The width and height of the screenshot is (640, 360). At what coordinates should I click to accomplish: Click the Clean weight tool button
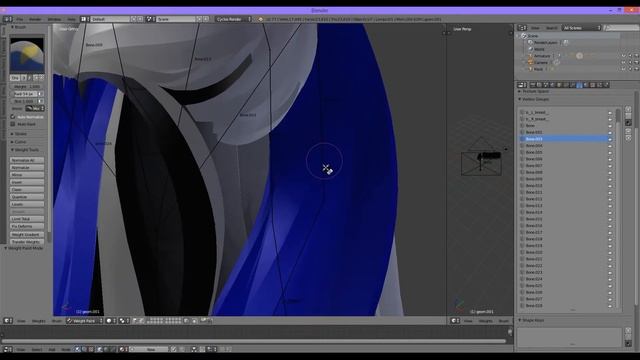(27, 190)
